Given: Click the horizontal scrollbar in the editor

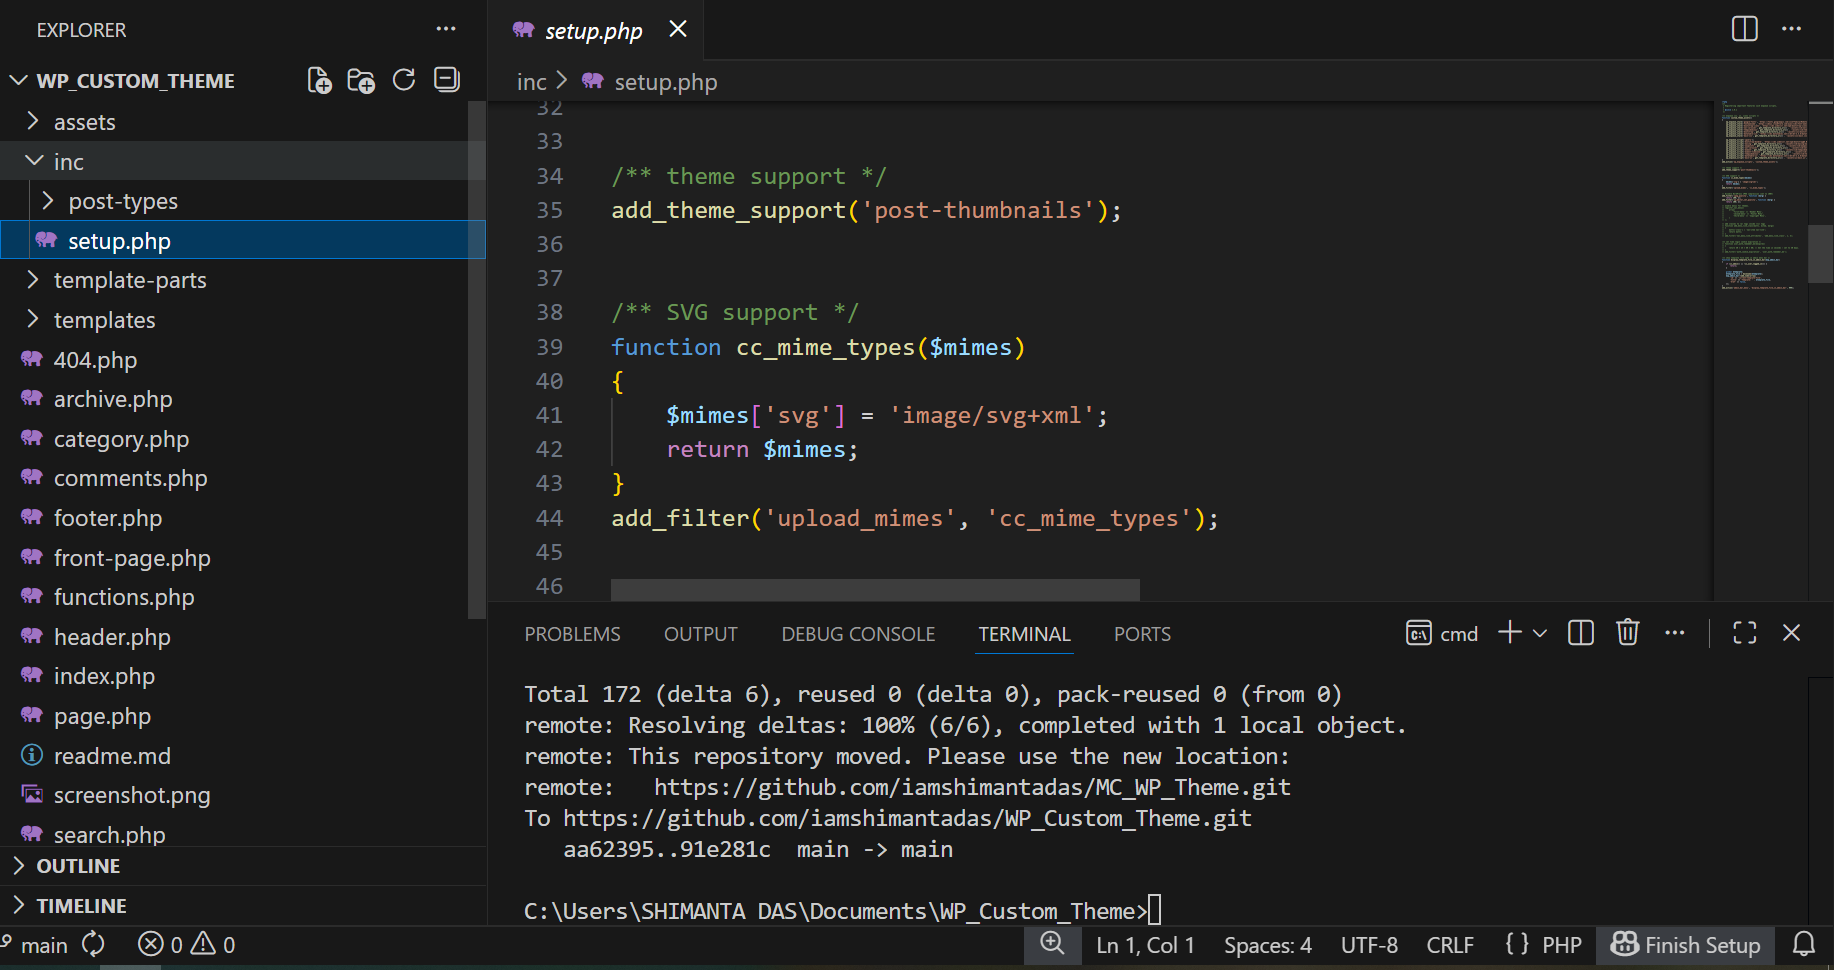Looking at the screenshot, I should pos(875,590).
